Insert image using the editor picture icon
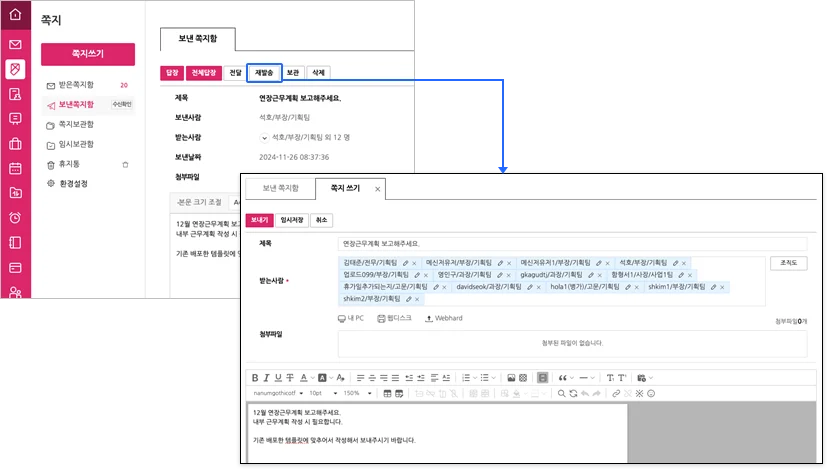Image resolution: width=827 pixels, height=469 pixels. tap(510, 378)
